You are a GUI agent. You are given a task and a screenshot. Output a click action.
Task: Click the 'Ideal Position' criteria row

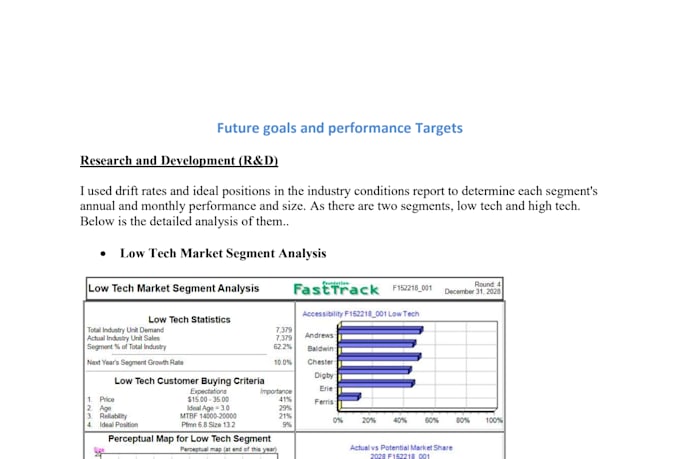point(190,425)
